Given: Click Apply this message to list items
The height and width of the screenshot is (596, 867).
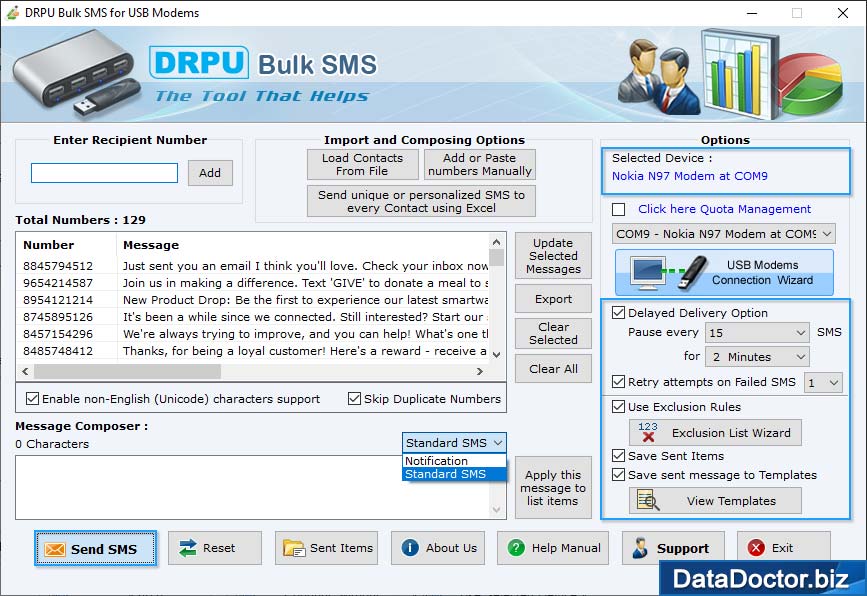Looking at the screenshot, I should click(x=553, y=488).
